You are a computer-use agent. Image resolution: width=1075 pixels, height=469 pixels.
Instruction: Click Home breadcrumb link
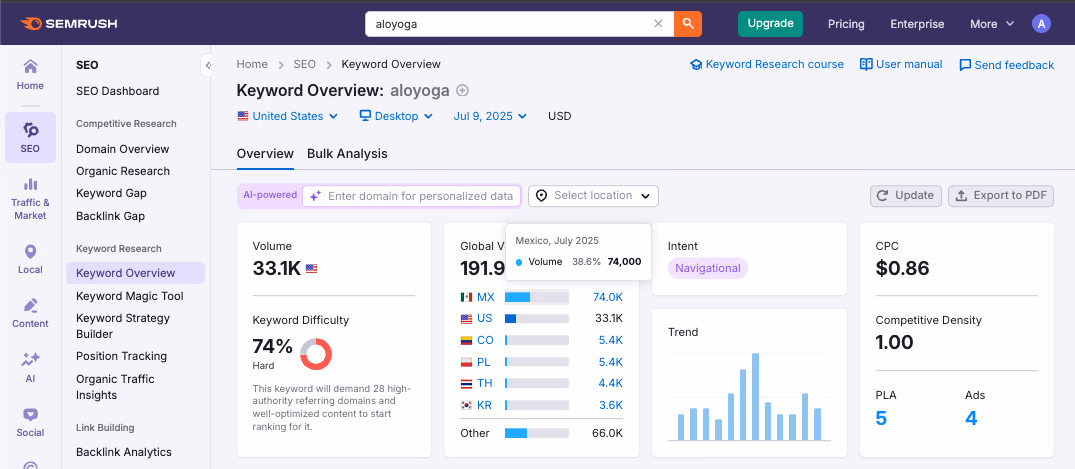(x=252, y=64)
